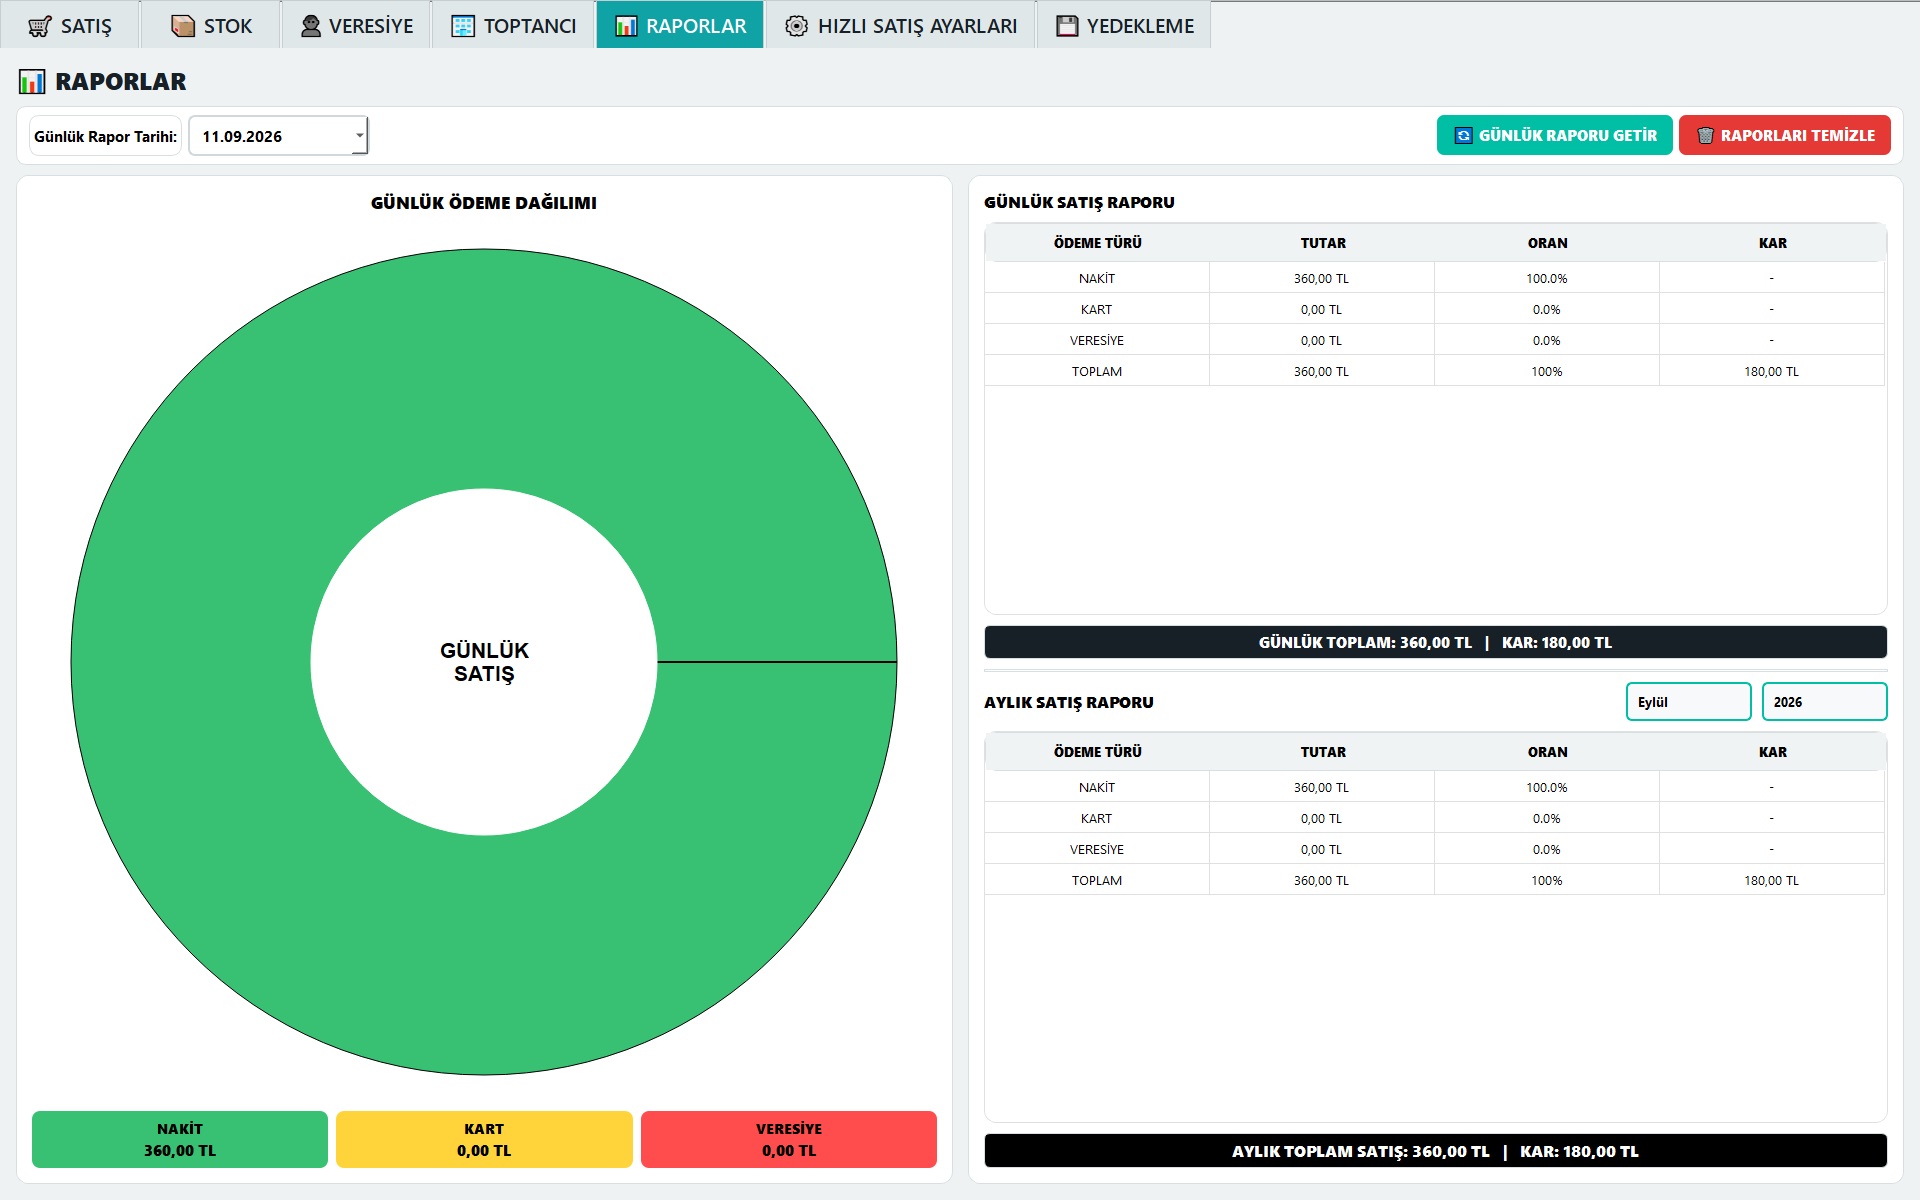Fetch the daily report with GÜNLÜK RAPORU GETİR

coord(1554,135)
